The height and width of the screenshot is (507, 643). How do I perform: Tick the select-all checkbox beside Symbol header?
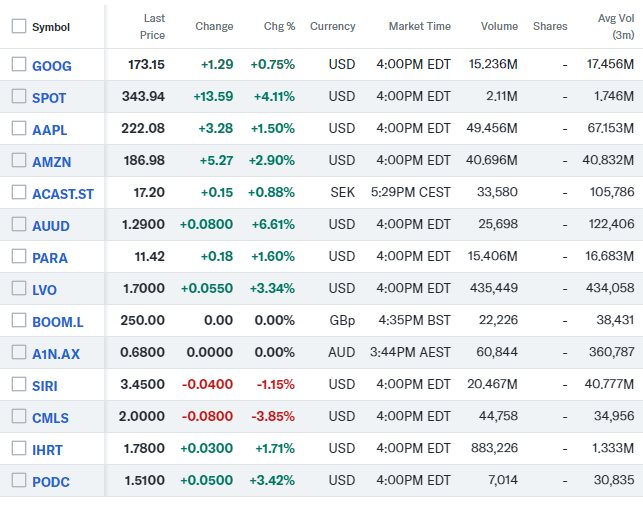pos(19,27)
